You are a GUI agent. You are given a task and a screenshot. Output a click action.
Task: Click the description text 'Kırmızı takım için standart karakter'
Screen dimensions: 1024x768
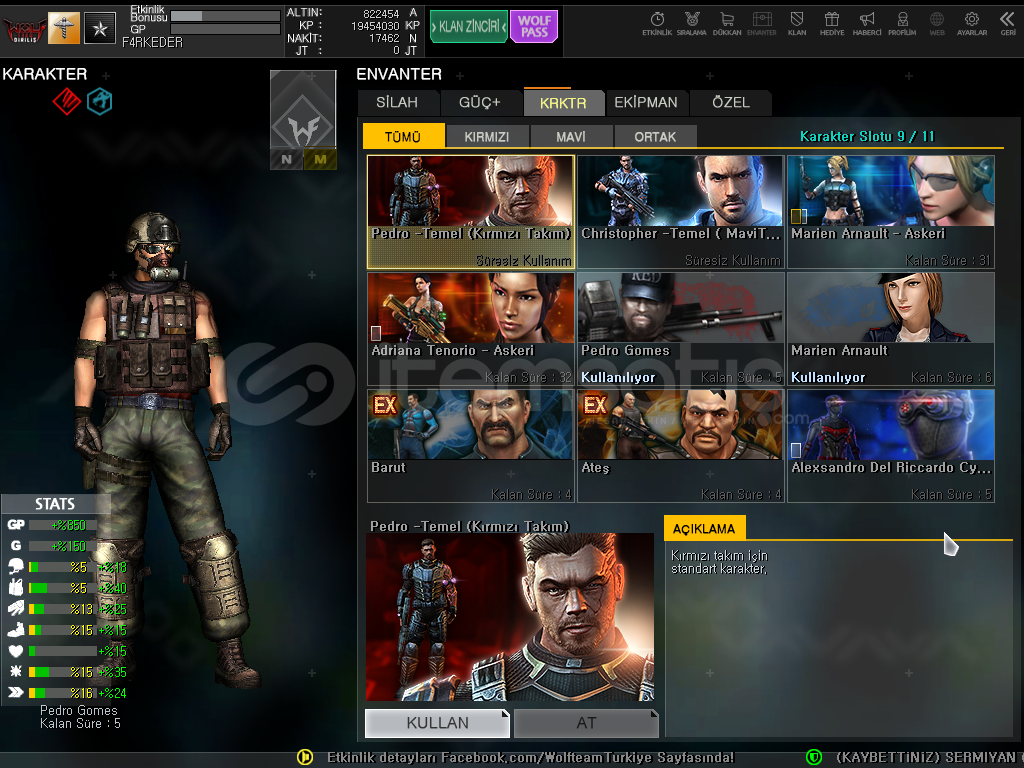pos(720,562)
